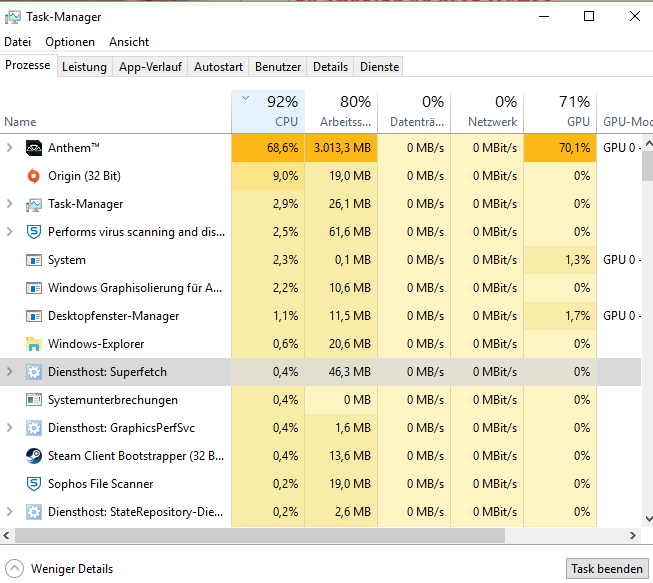
Task: Click the Windows-Explorer folder icon
Action: pos(32,344)
